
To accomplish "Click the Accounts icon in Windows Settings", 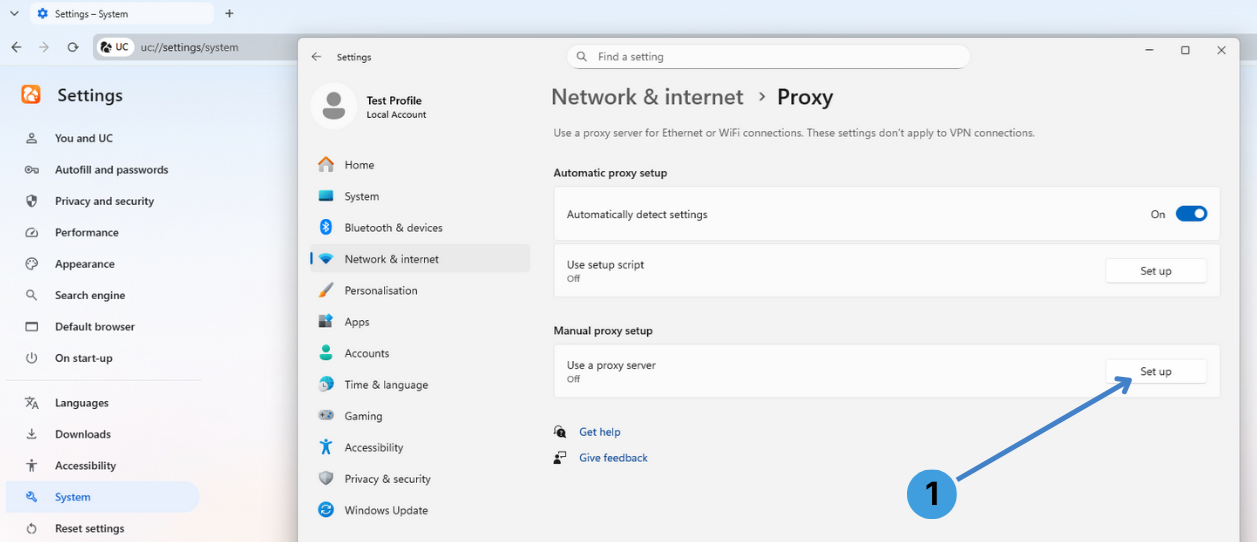I will pyautogui.click(x=326, y=353).
